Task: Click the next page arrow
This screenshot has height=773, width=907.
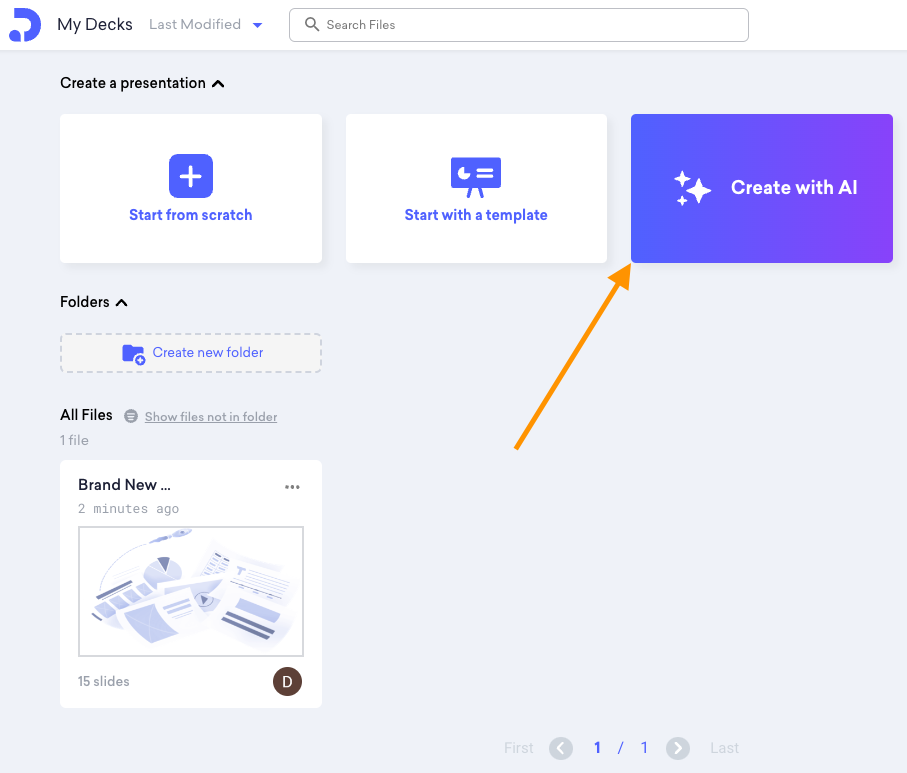Action: click(x=678, y=748)
